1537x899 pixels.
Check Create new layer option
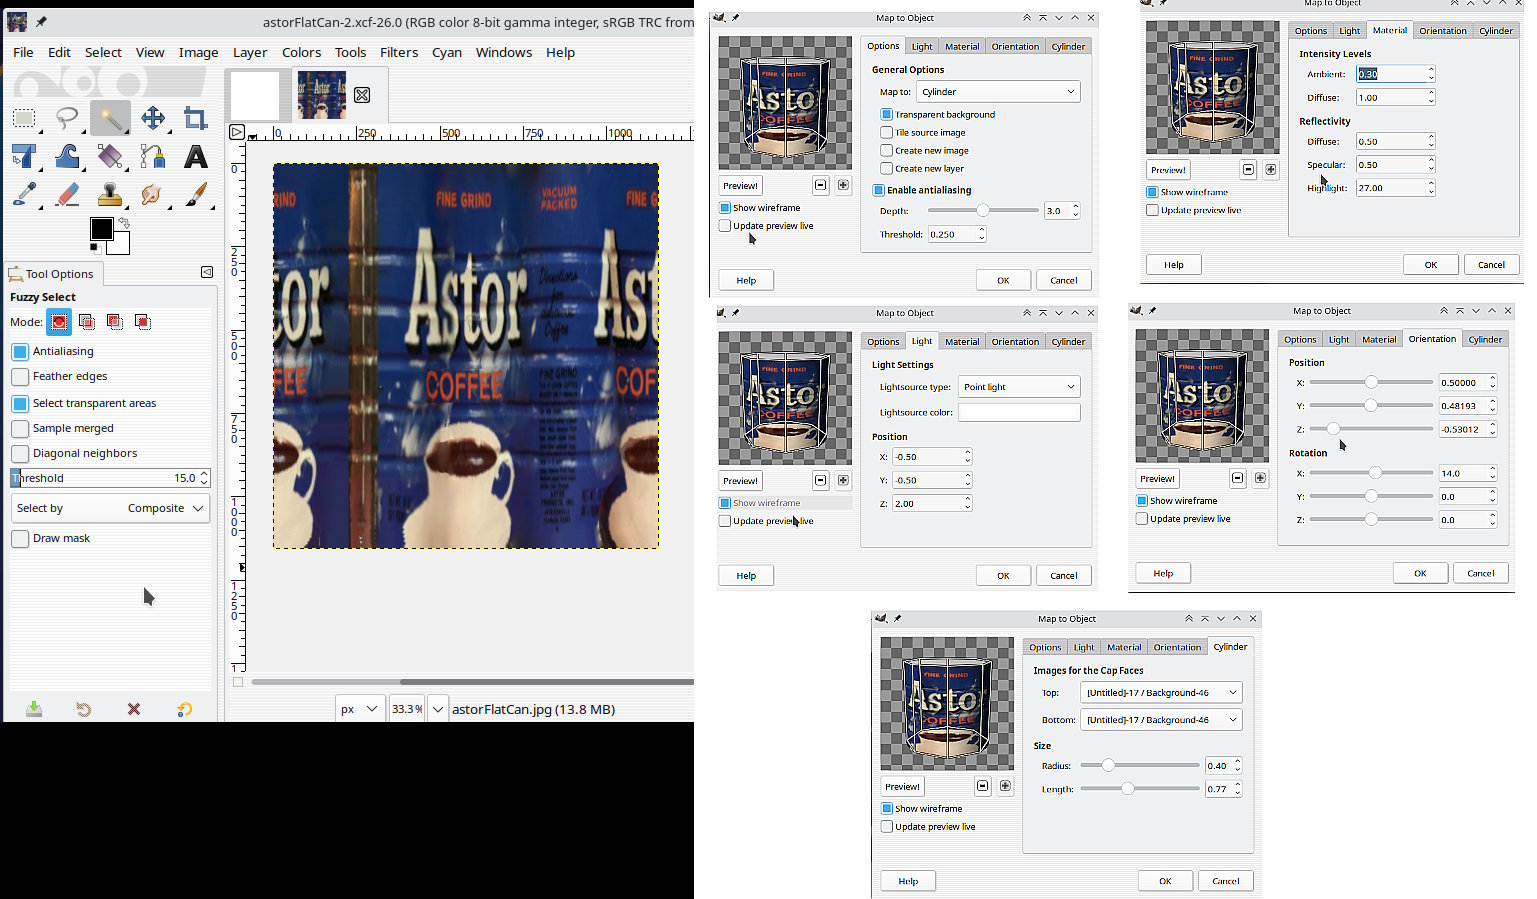click(886, 168)
